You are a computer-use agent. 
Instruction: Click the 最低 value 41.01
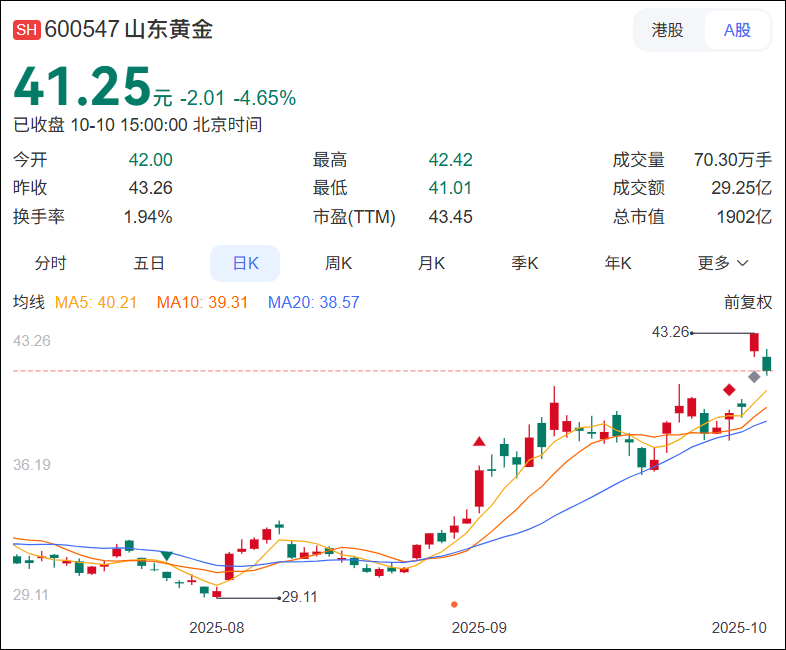click(450, 188)
